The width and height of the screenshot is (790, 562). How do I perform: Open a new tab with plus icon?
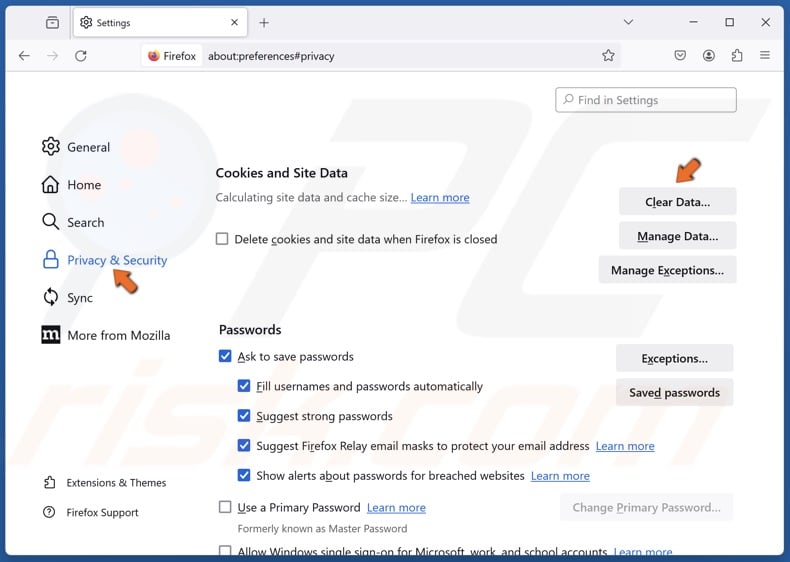(x=264, y=23)
